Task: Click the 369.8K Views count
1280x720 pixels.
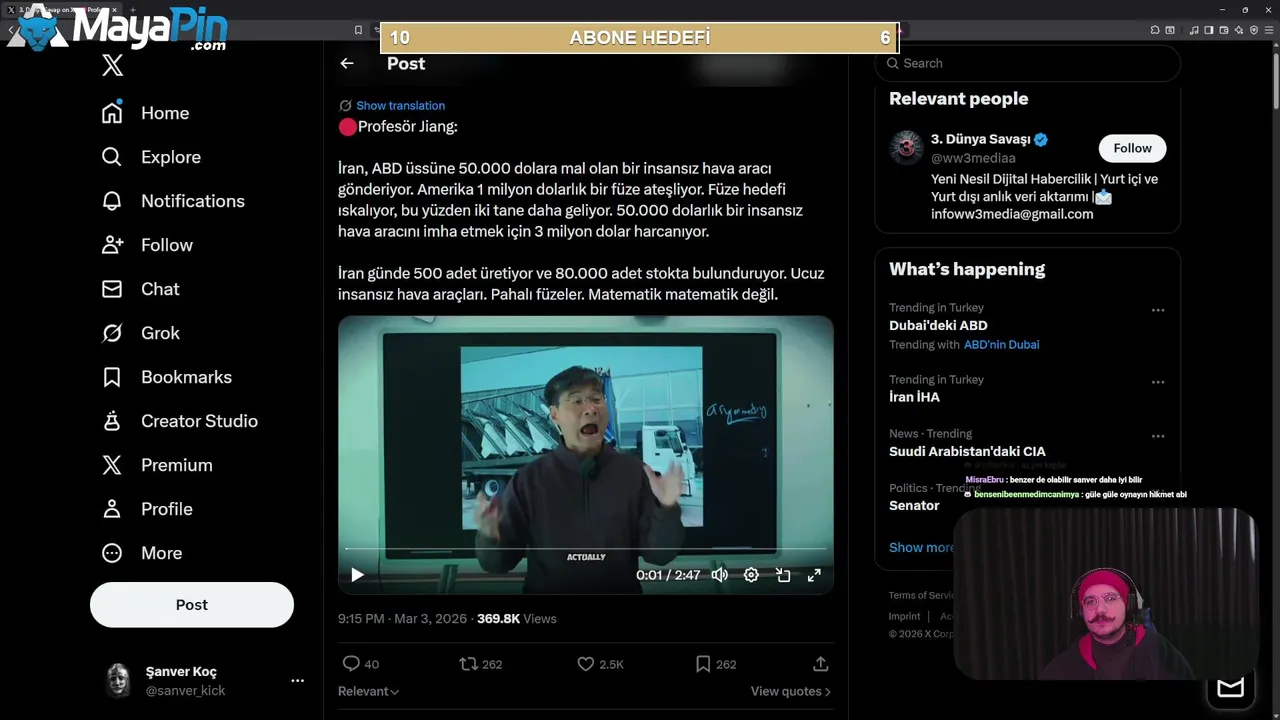Action: click(x=516, y=619)
